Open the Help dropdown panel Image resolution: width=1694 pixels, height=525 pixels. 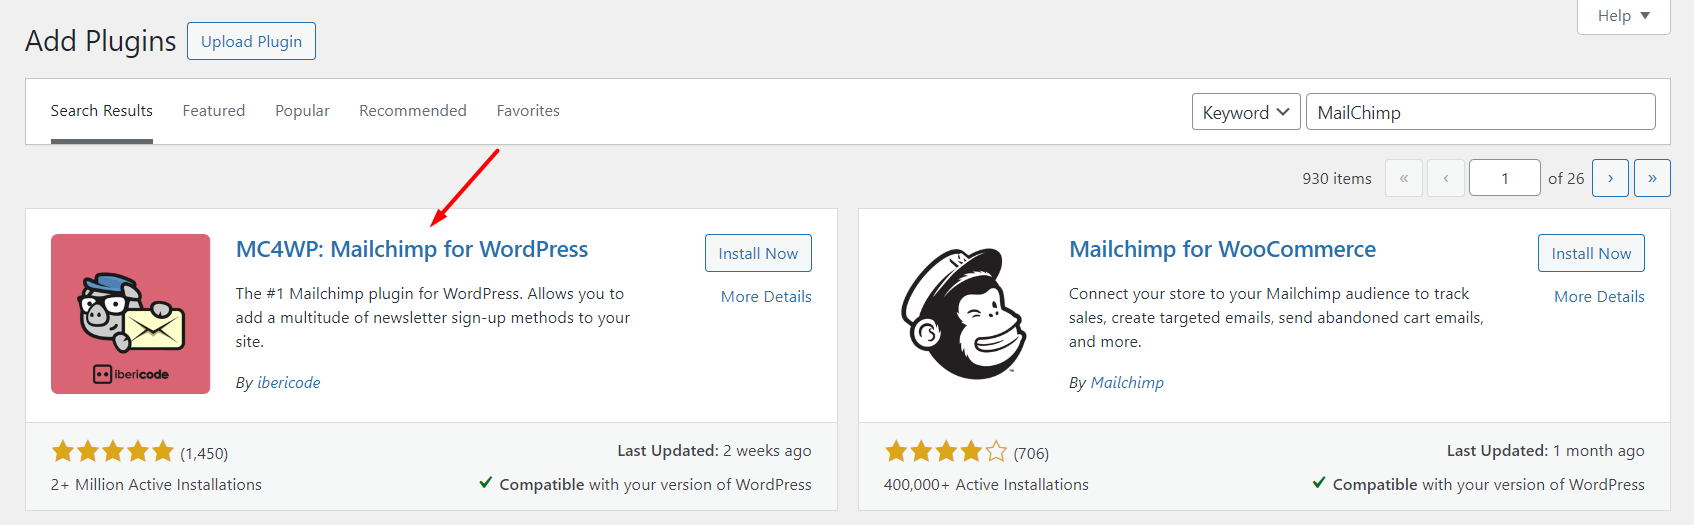(x=1623, y=16)
